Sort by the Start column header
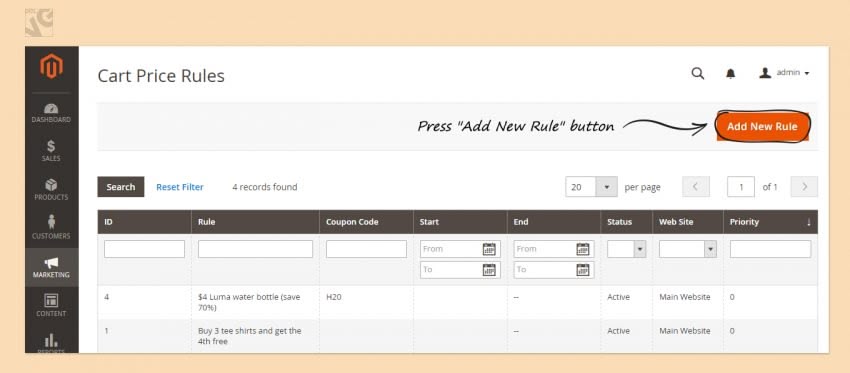850x373 pixels. 460,222
